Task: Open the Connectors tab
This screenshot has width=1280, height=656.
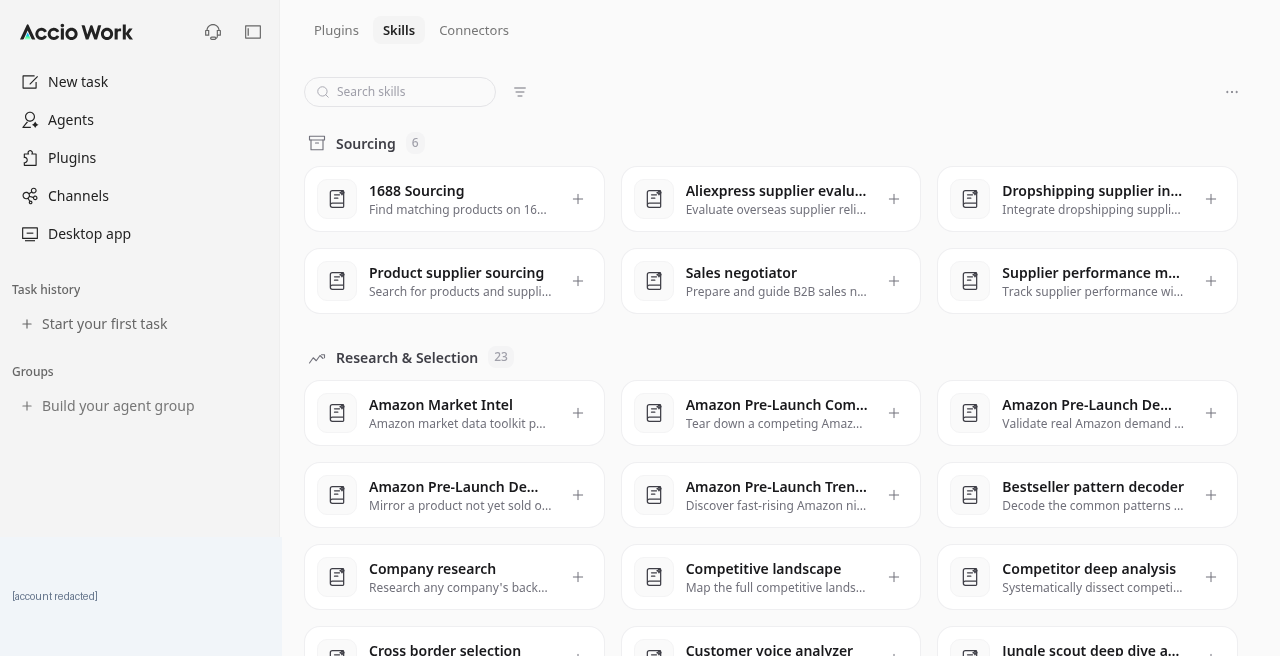Action: (x=474, y=30)
